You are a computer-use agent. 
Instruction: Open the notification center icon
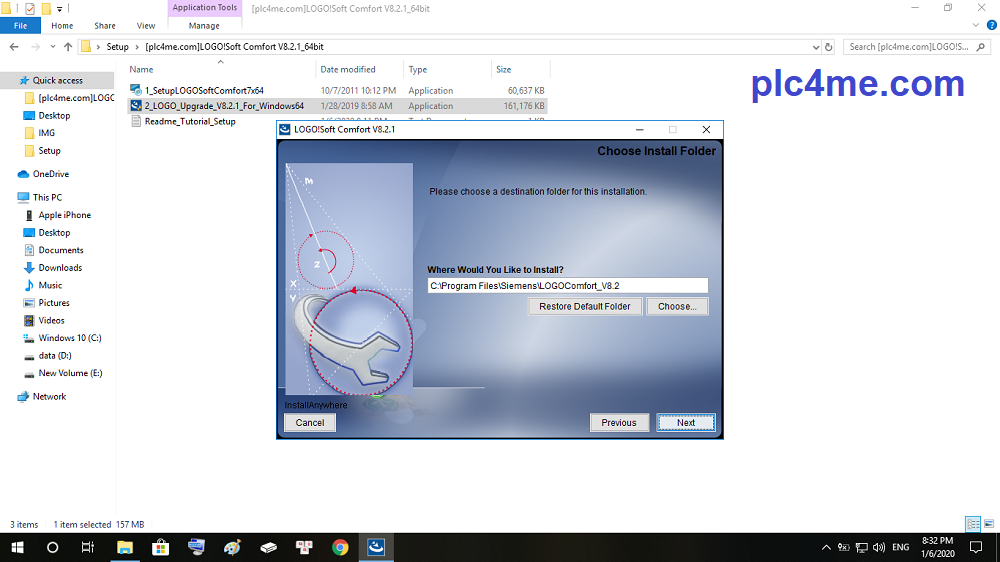coord(976,547)
